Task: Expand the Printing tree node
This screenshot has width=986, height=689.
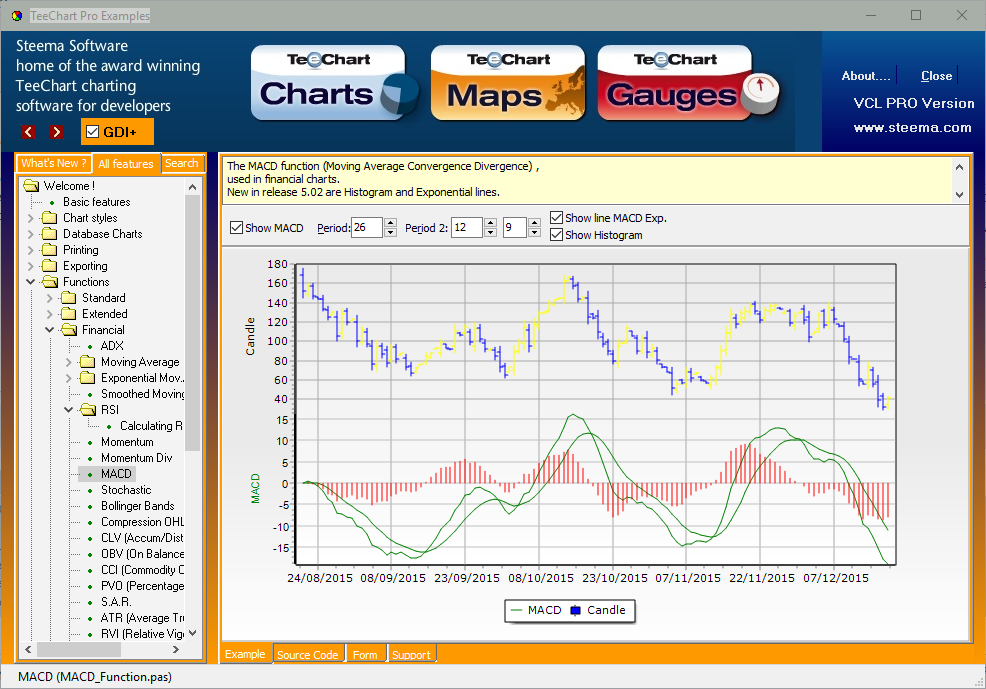Action: coord(30,250)
